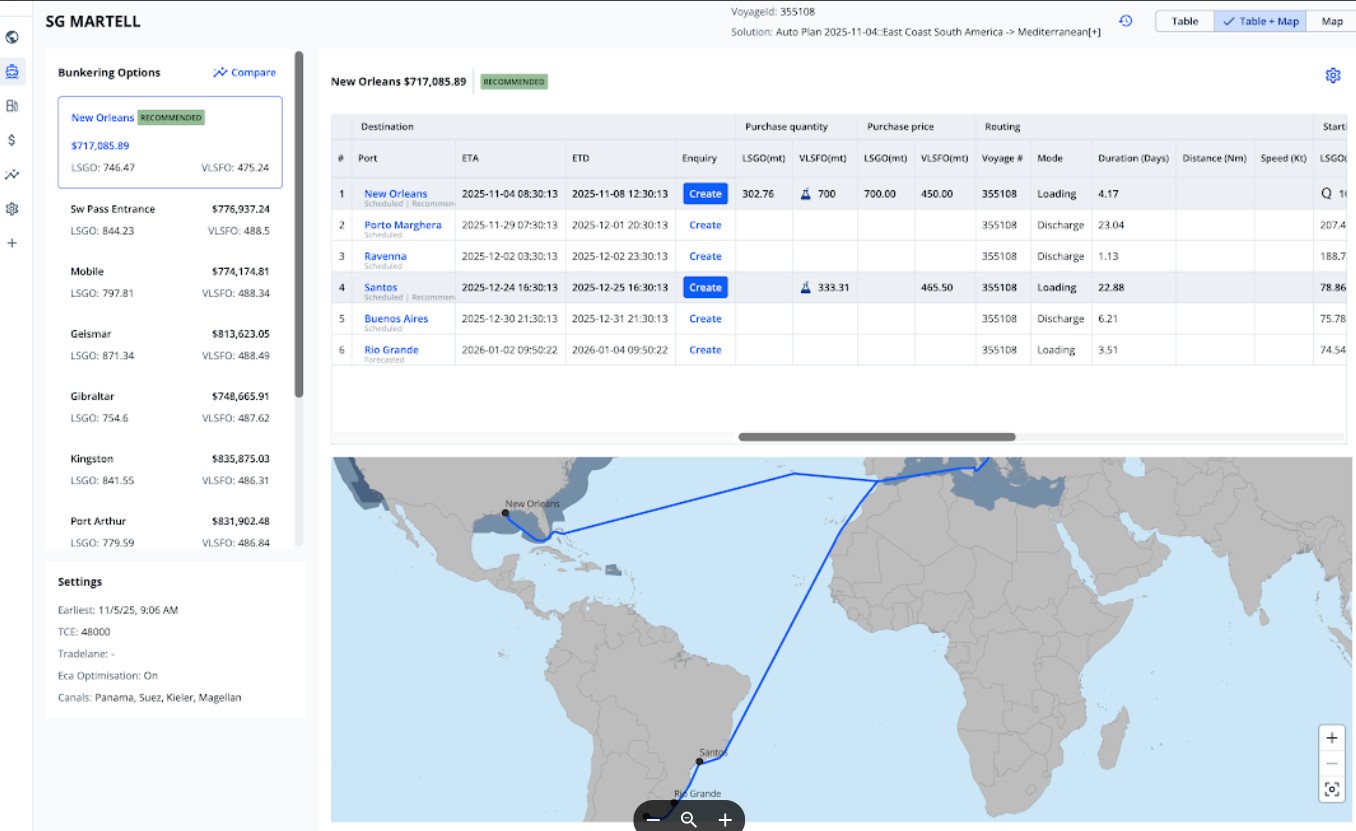Open the history clock icon near header
This screenshot has width=1356, height=831.
[x=1126, y=21]
